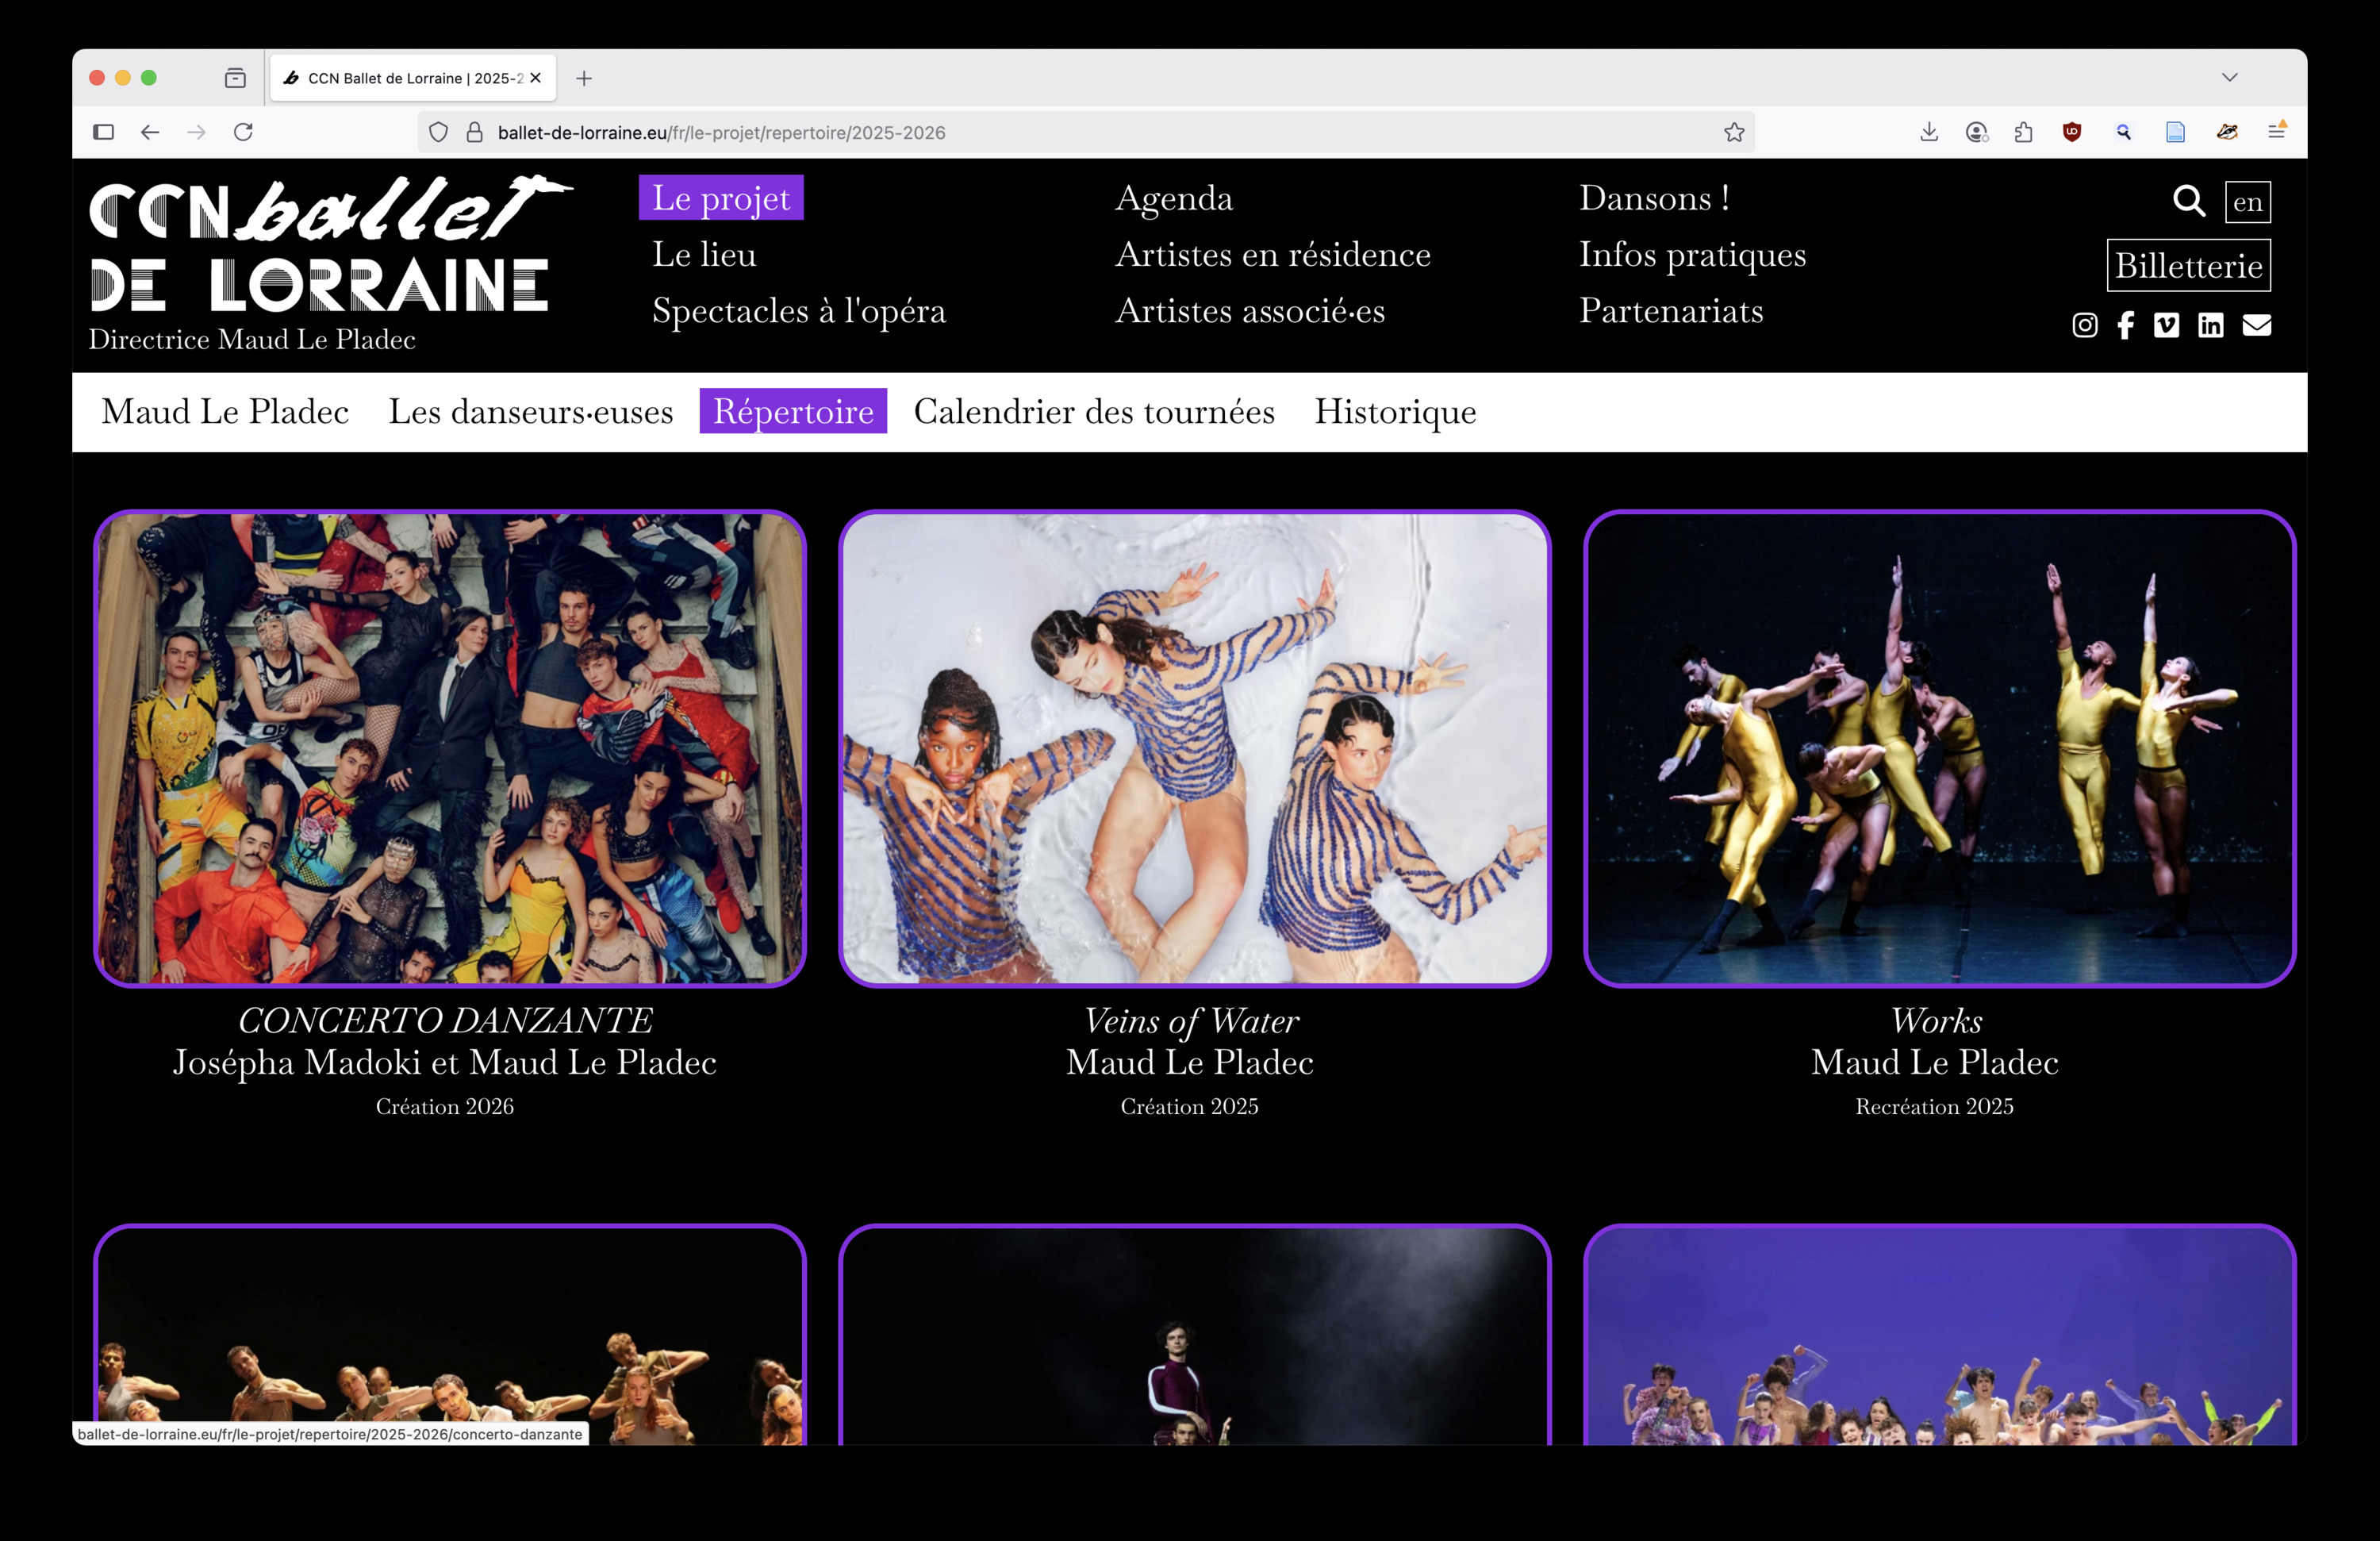Go to Calendrier des tournées tab
The width and height of the screenshot is (2380, 1541).
click(1093, 412)
